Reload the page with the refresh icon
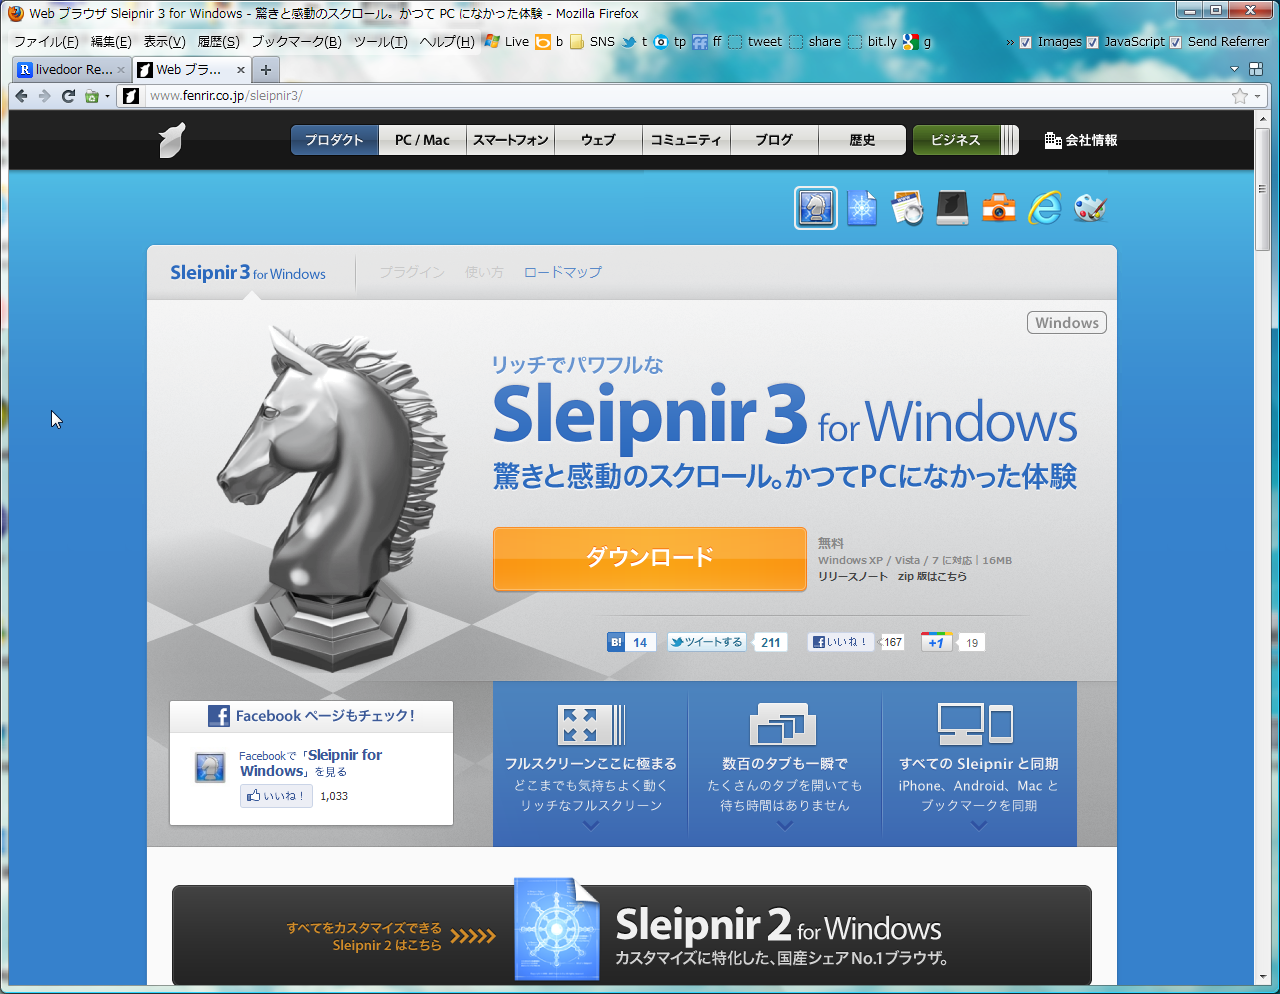1280x994 pixels. pyautogui.click(x=68, y=96)
